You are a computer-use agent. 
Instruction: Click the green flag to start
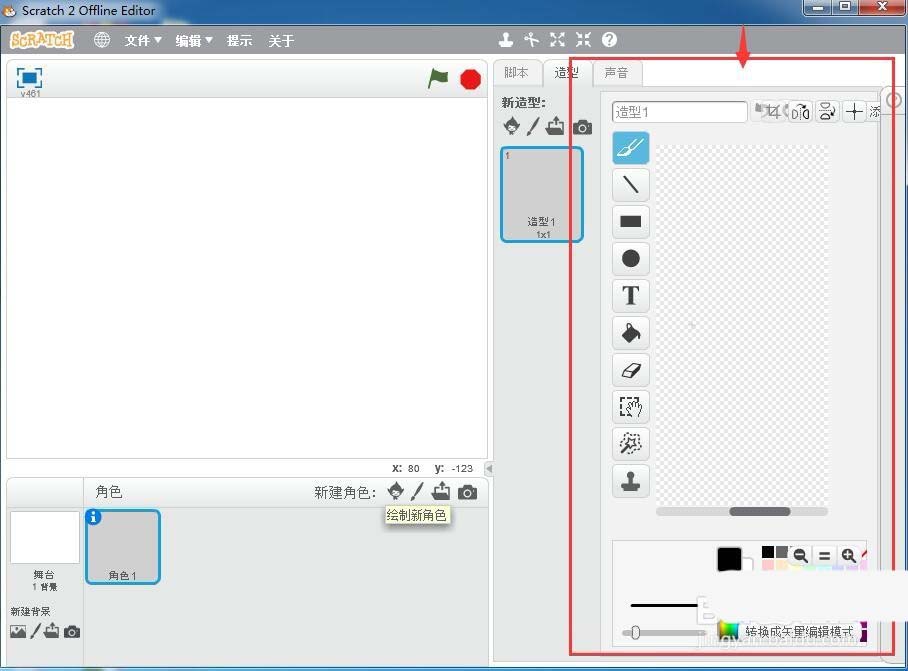point(438,78)
